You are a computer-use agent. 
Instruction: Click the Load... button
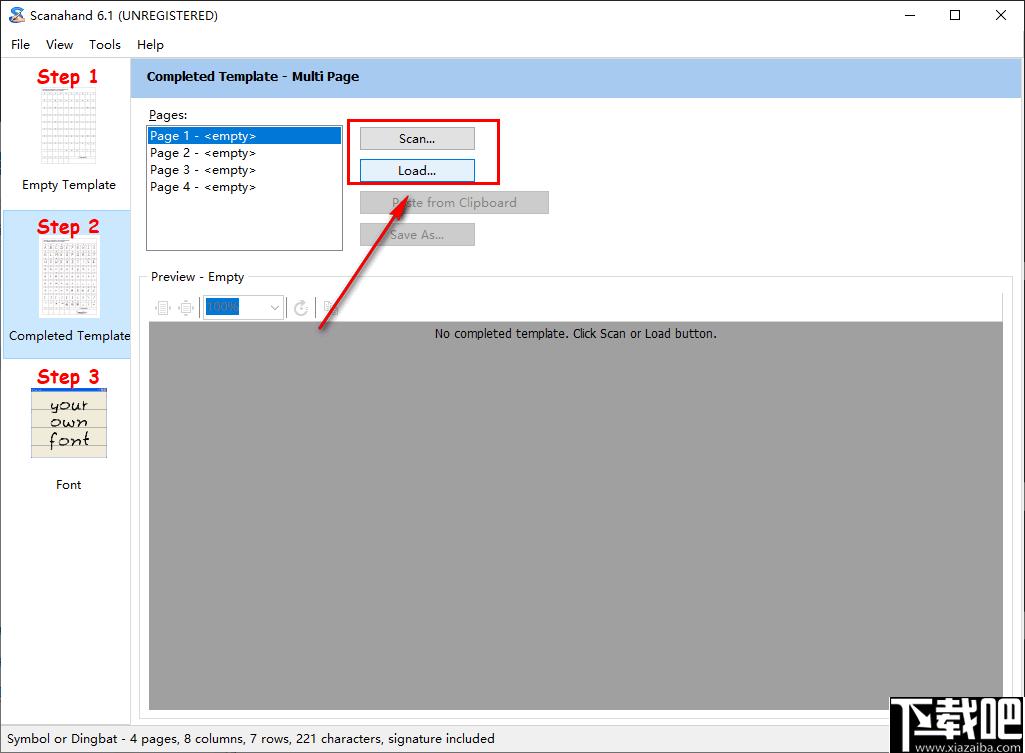pyautogui.click(x=417, y=171)
